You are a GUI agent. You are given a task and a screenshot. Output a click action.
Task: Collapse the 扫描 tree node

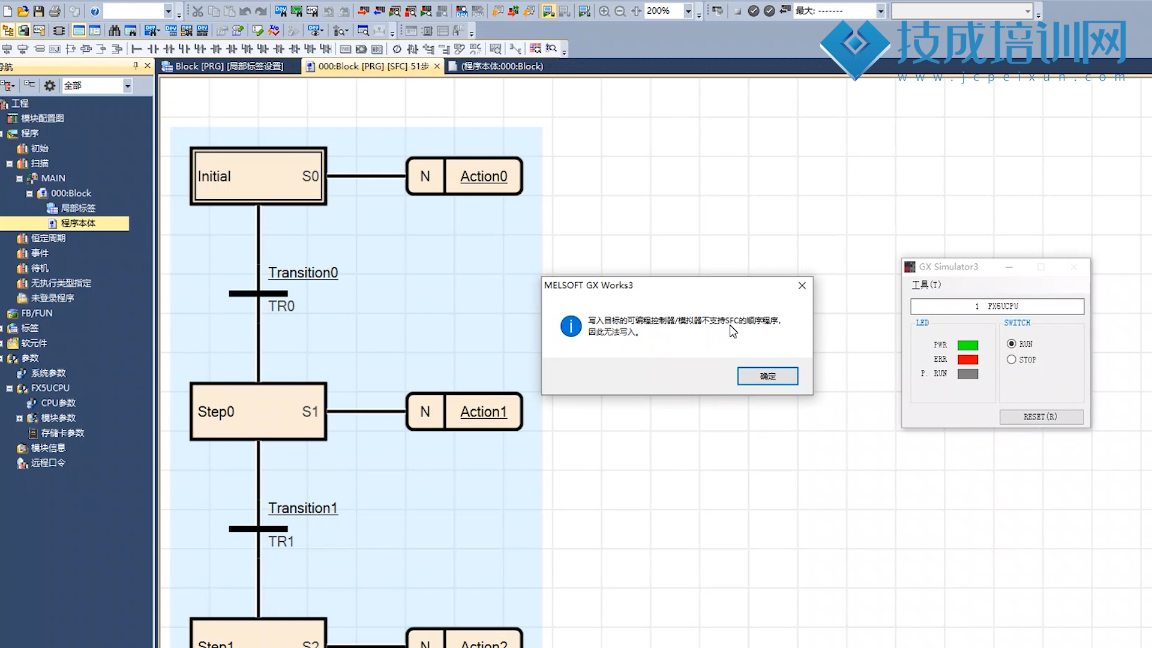(10, 163)
